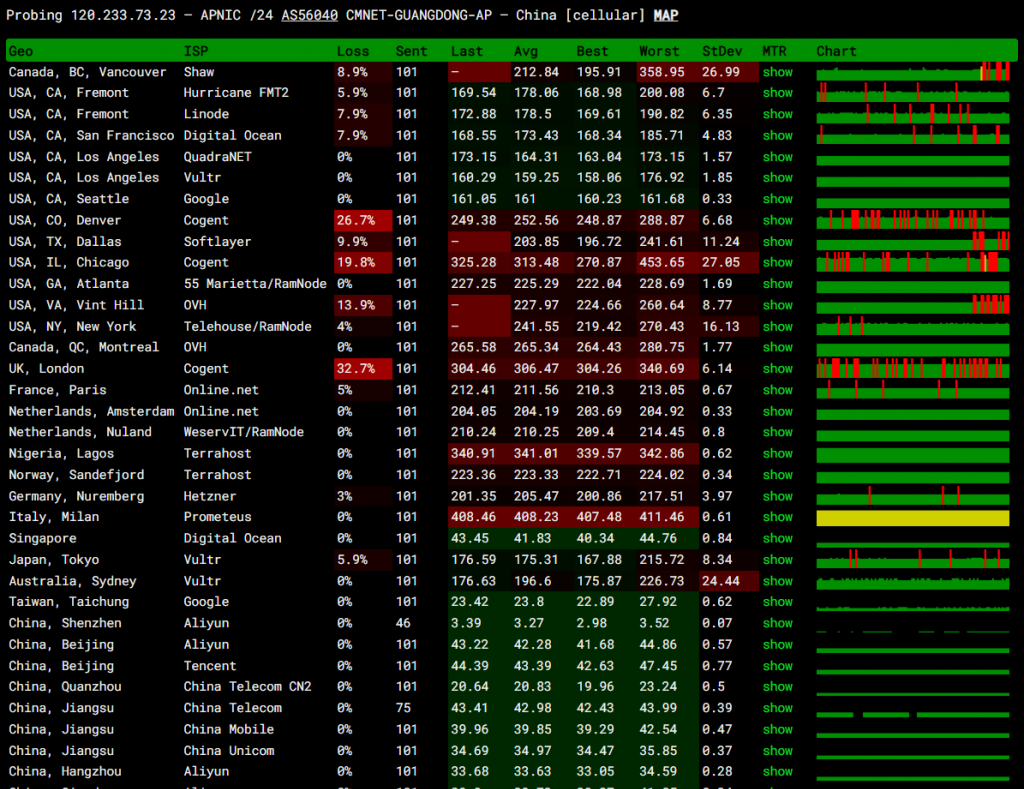The width and height of the screenshot is (1024, 789).
Task: Show MTR for Seattle Google row
Action: pyautogui.click(x=777, y=199)
